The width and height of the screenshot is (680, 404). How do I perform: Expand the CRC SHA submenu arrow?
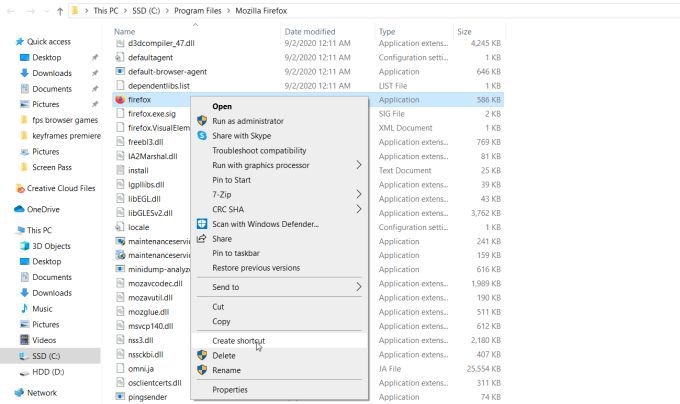[359, 209]
